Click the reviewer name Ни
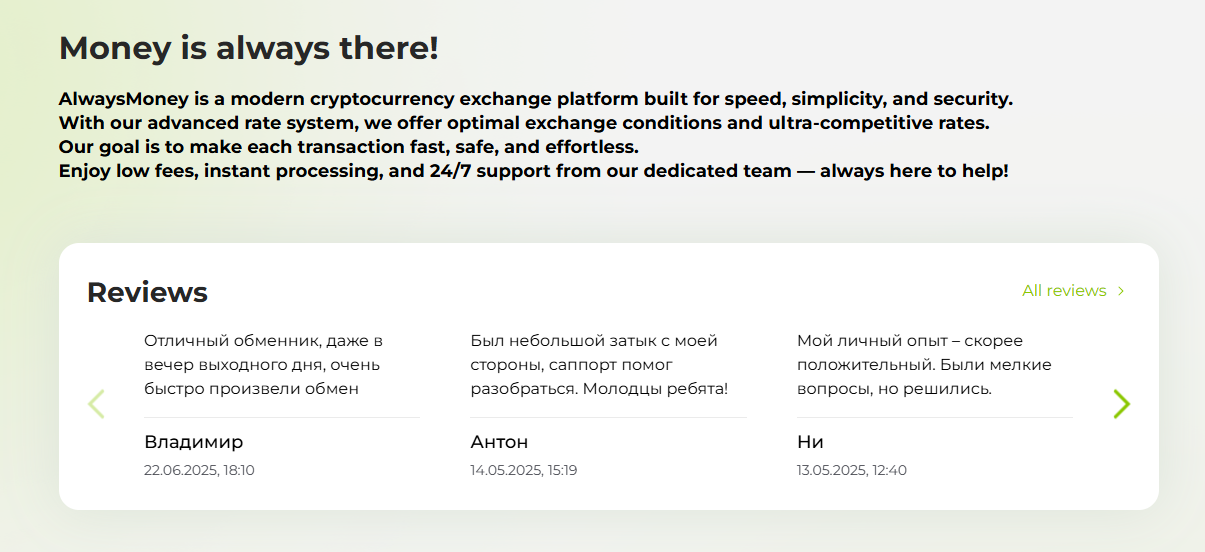 [810, 442]
